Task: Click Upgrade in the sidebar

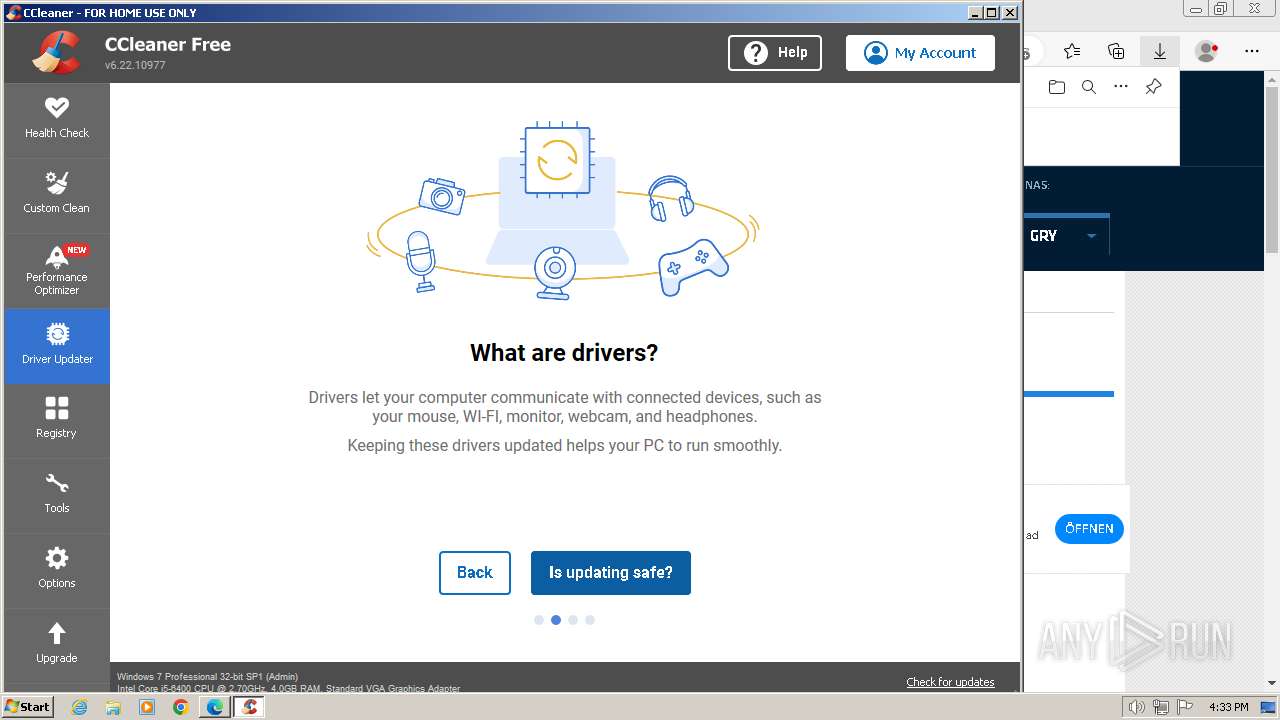Action: pos(57,645)
